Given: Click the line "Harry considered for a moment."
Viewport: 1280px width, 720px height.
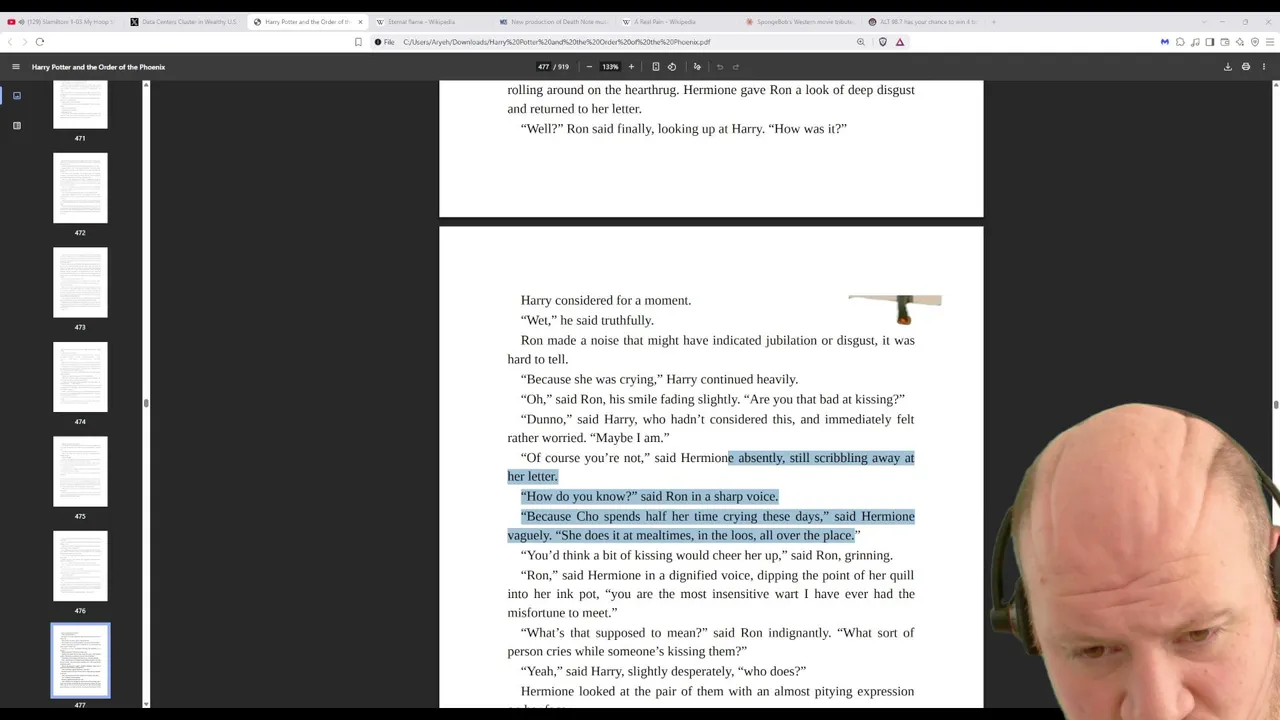Looking at the screenshot, I should [606, 300].
